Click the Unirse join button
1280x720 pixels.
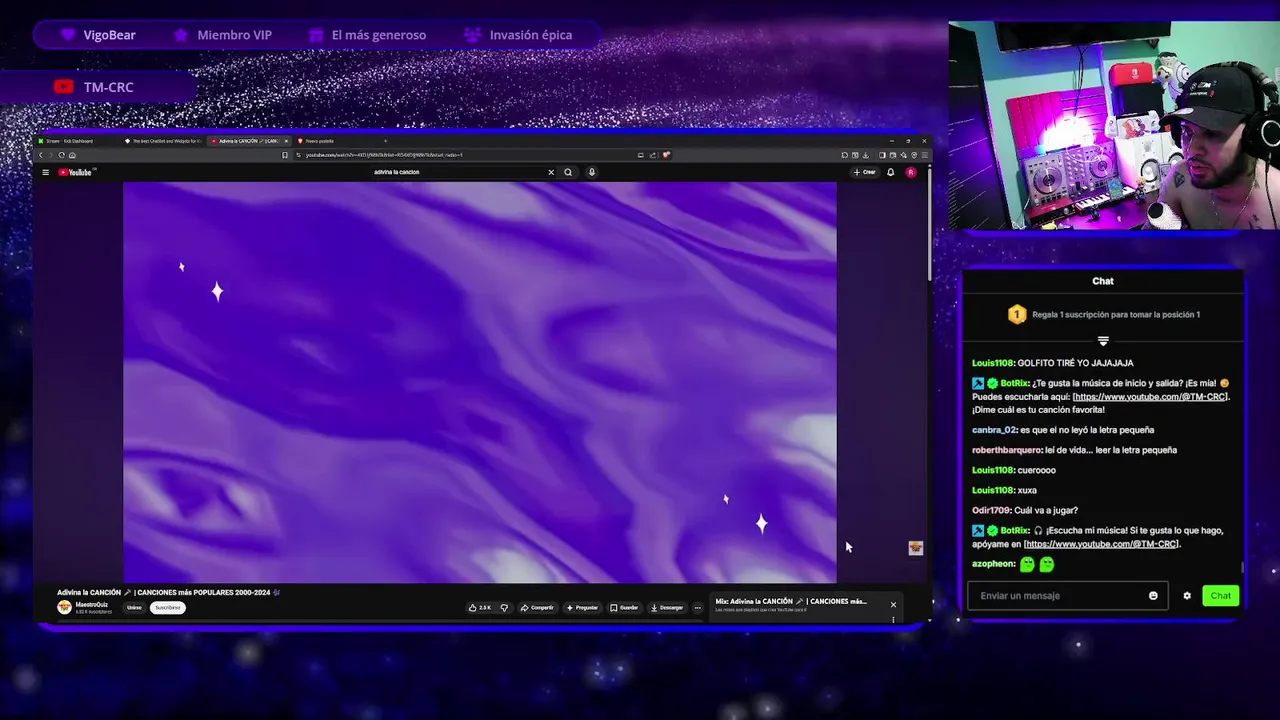tap(134, 607)
